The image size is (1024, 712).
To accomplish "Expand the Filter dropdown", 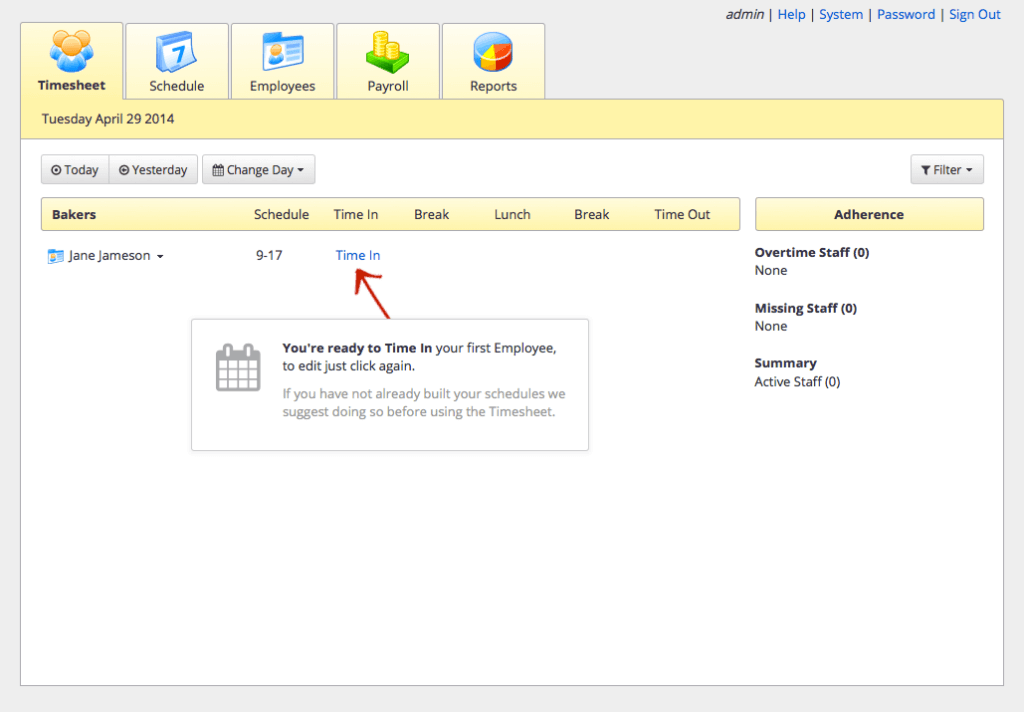I will tap(946, 170).
